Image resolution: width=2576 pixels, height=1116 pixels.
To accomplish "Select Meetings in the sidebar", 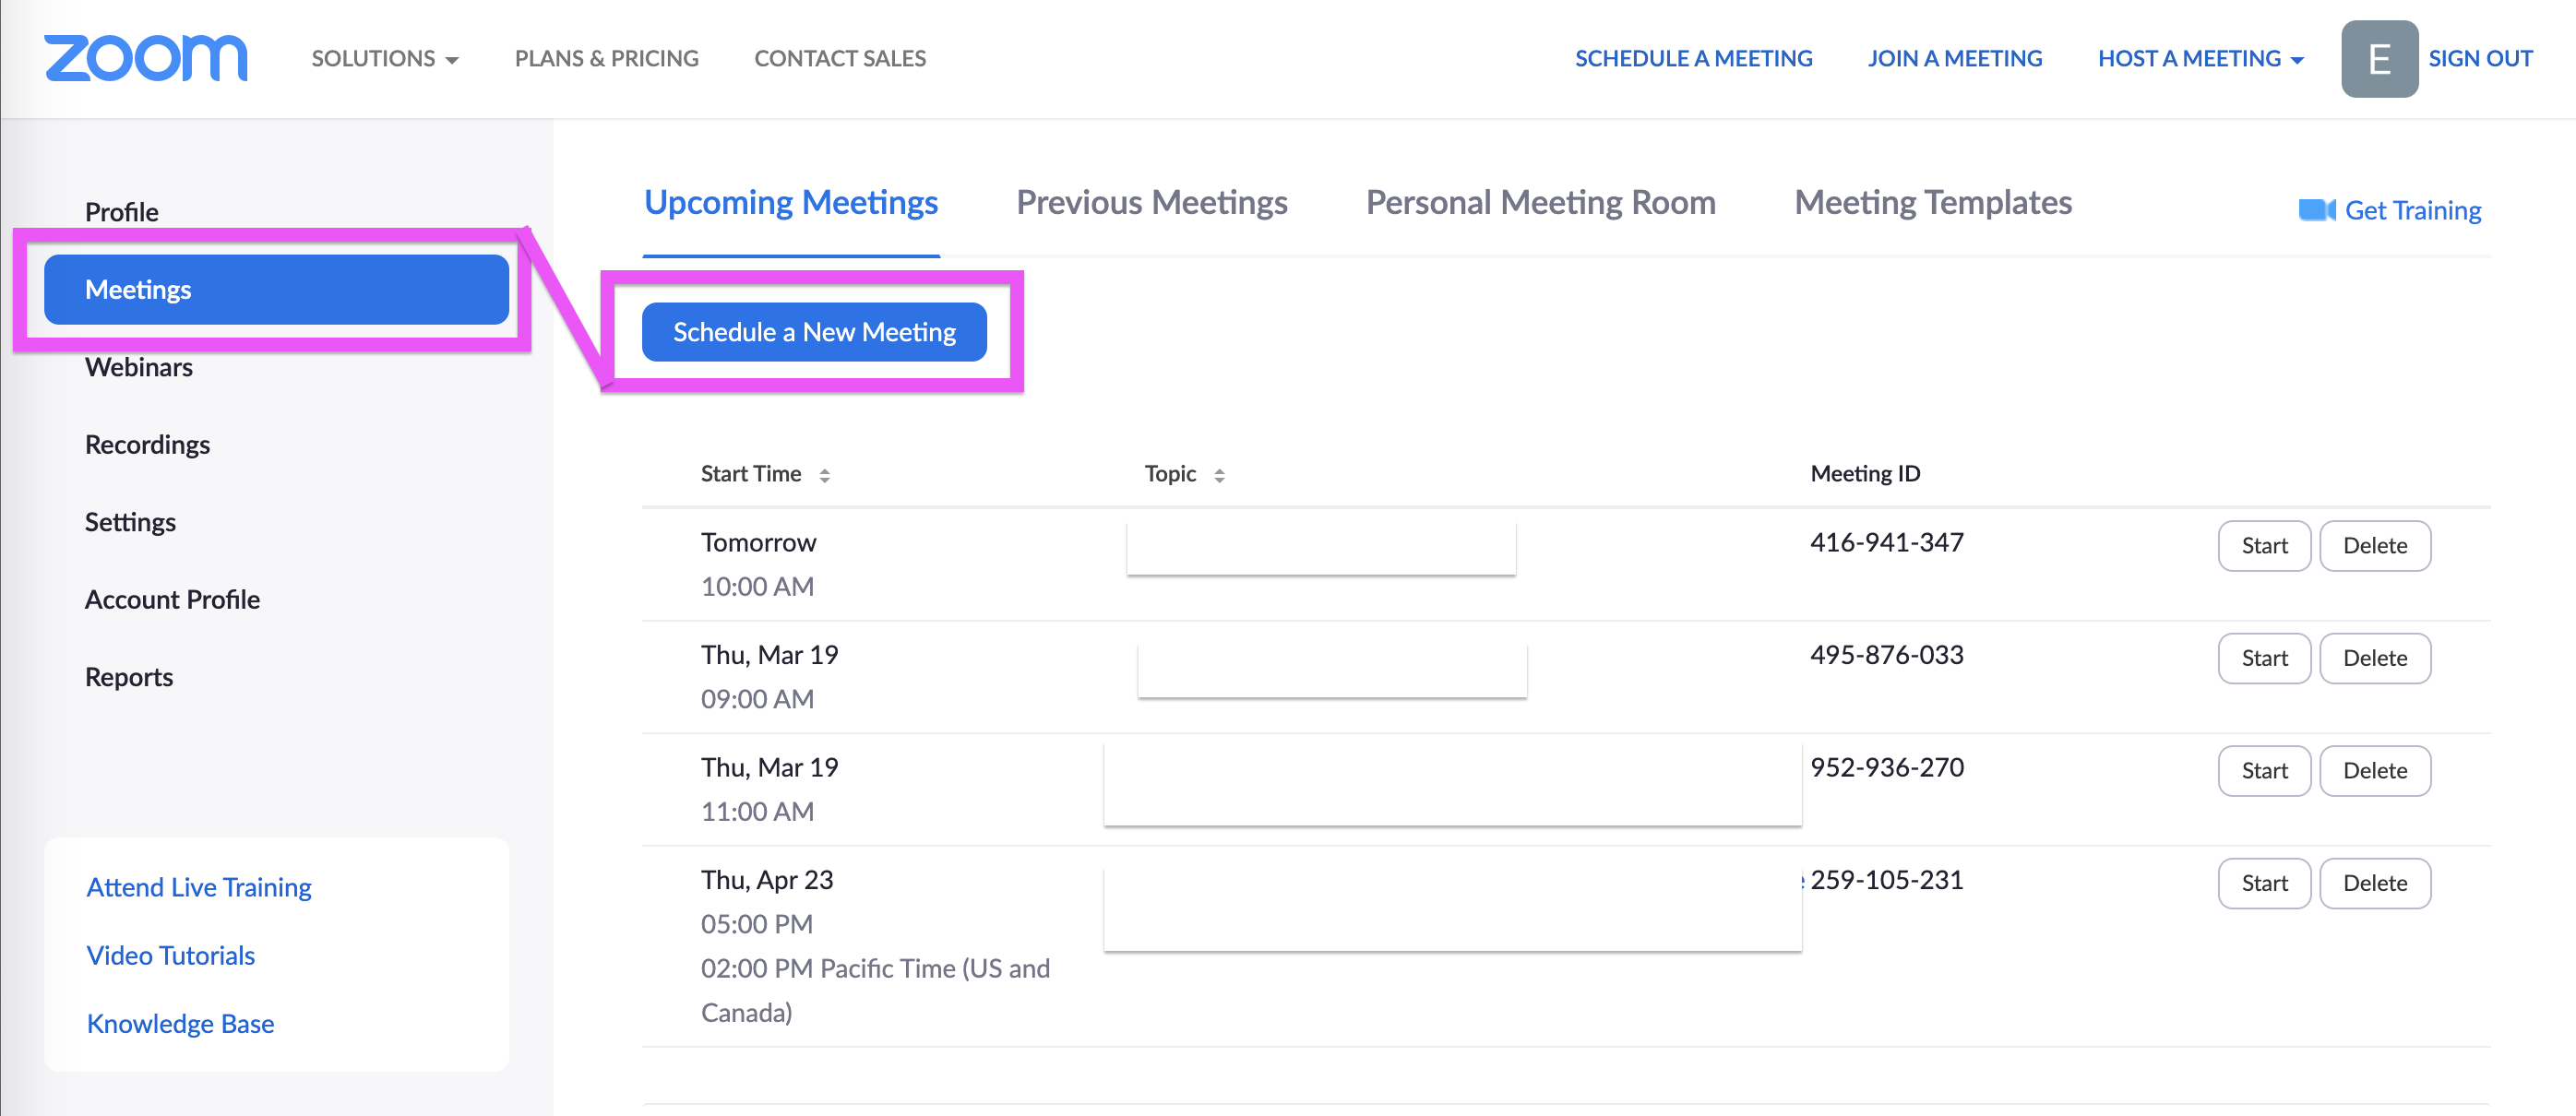I will pyautogui.click(x=277, y=289).
